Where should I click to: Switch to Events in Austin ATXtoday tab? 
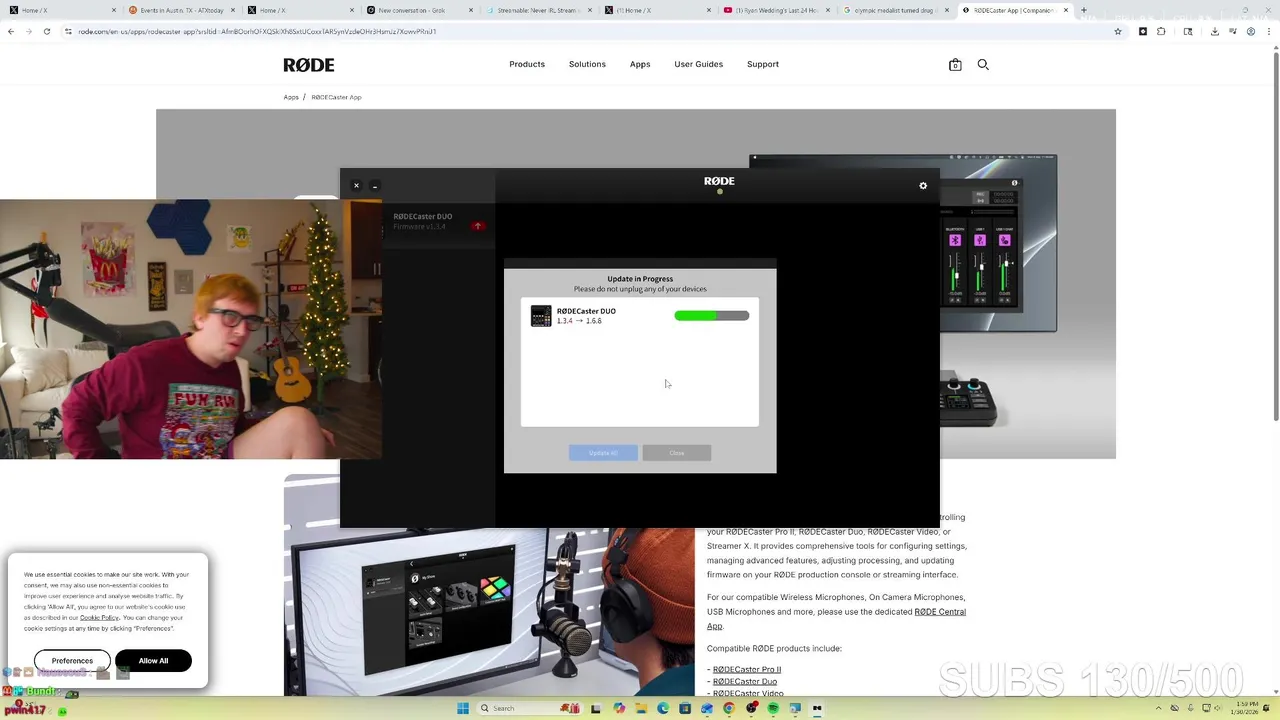180,10
